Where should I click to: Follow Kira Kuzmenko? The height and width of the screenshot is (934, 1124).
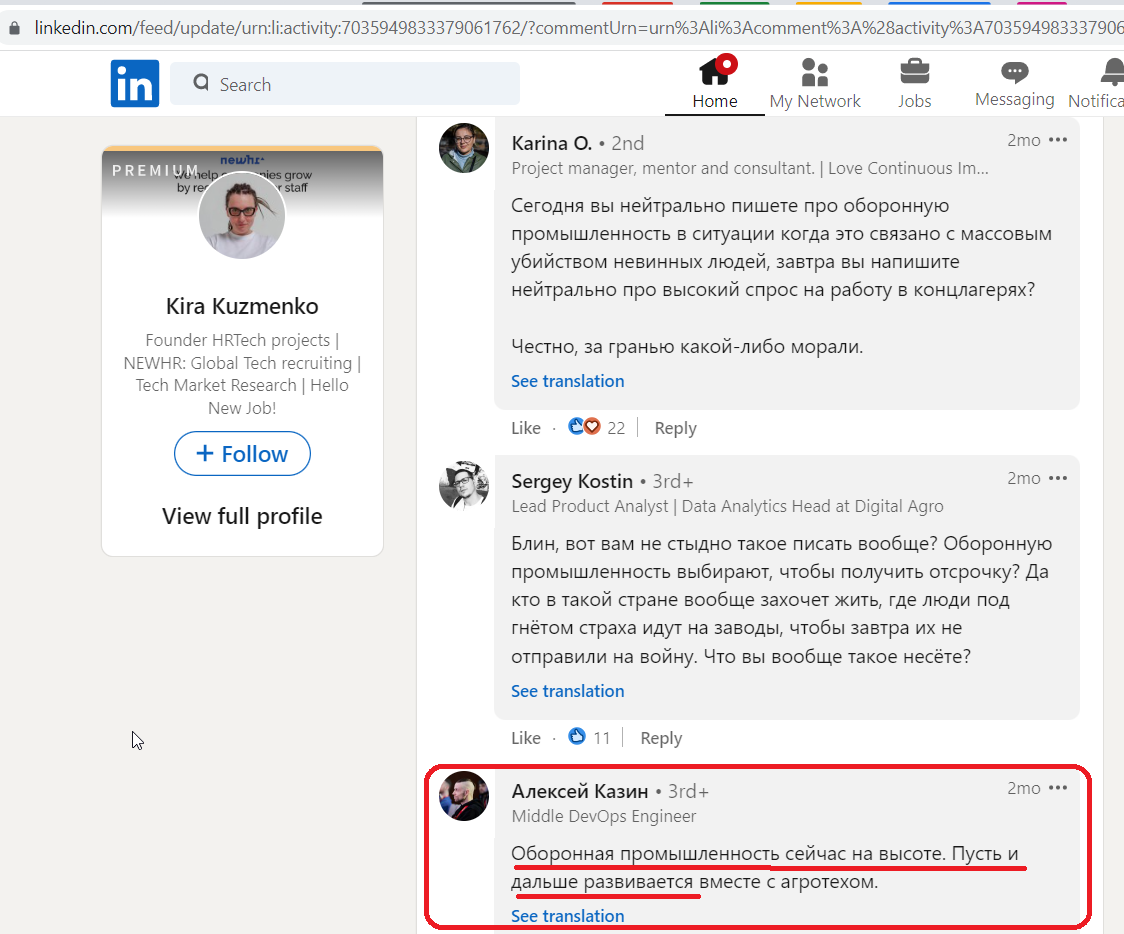point(242,454)
